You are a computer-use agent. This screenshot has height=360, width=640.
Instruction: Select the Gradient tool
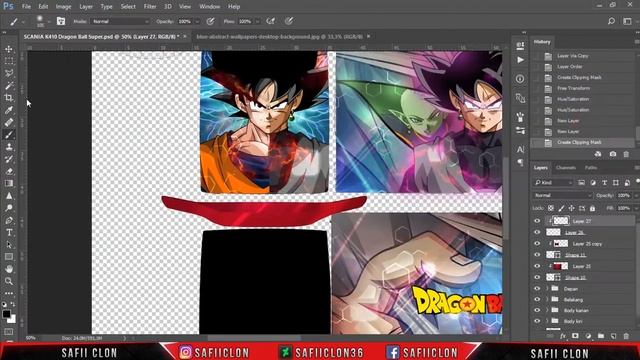pos(9,184)
